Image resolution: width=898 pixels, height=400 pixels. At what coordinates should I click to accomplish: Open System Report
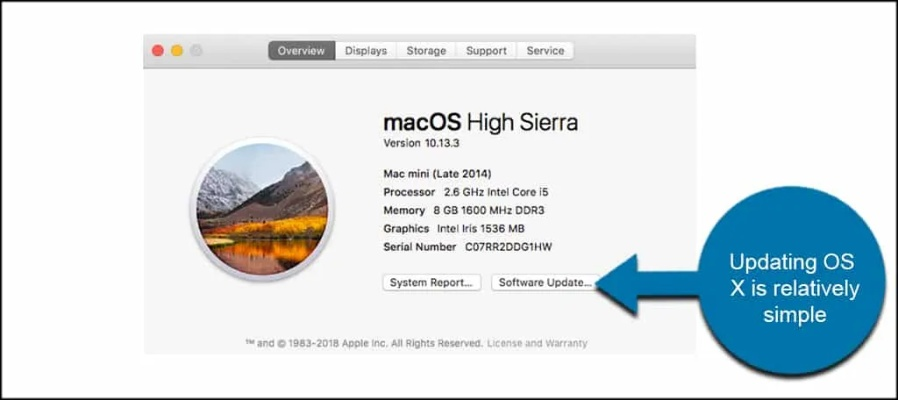pyautogui.click(x=433, y=283)
